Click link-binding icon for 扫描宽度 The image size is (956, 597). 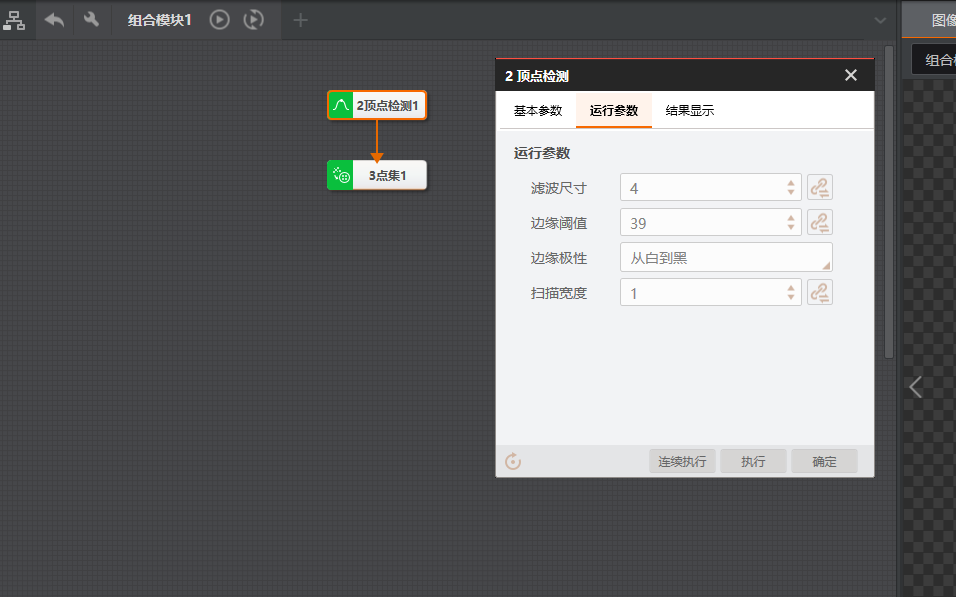tap(820, 292)
